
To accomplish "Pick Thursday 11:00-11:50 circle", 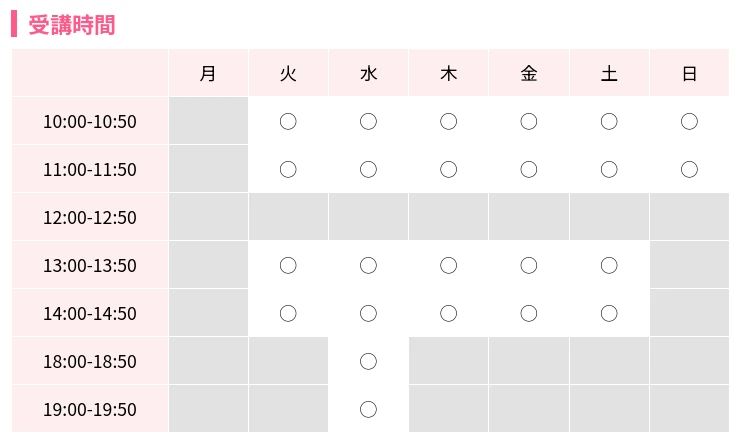I will pos(449,169).
